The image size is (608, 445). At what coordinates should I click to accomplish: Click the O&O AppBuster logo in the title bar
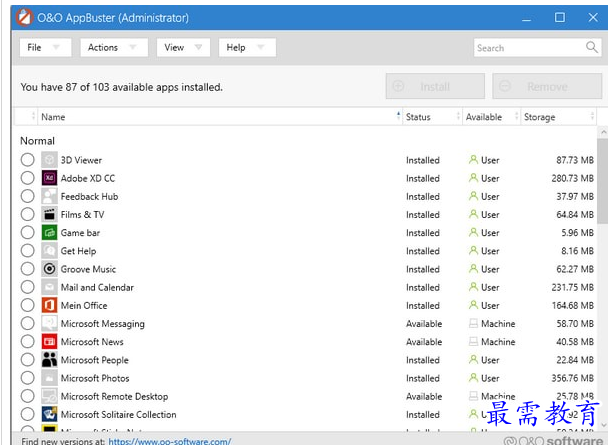(24, 17)
